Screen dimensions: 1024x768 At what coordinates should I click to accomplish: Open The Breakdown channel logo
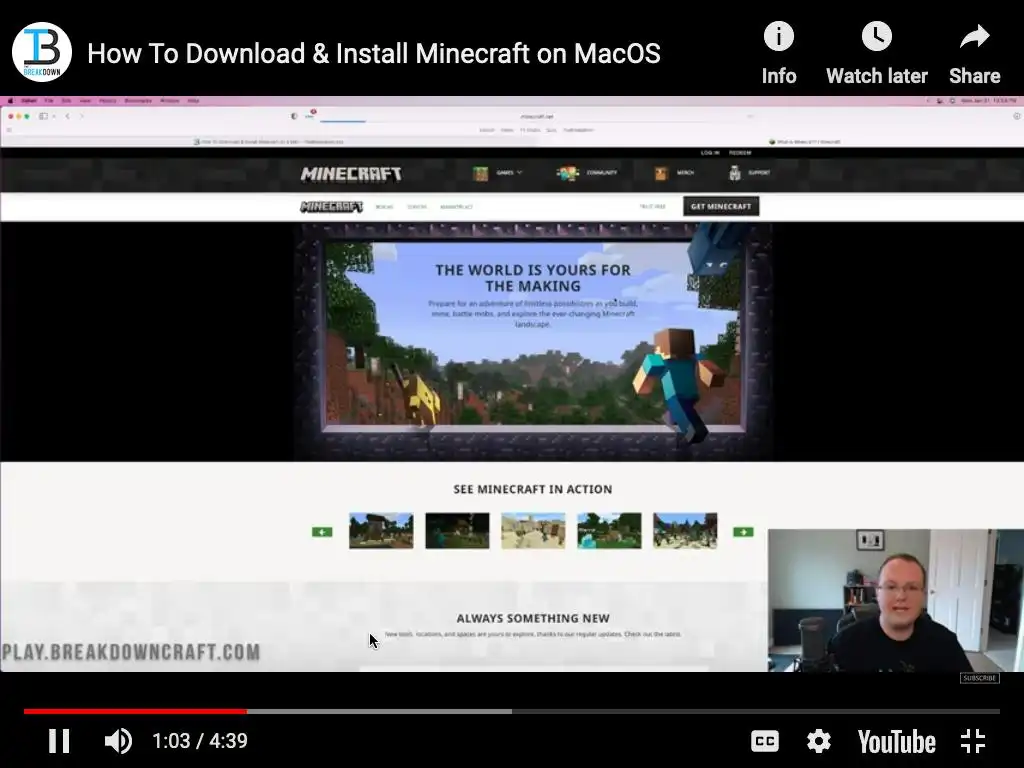(42, 52)
